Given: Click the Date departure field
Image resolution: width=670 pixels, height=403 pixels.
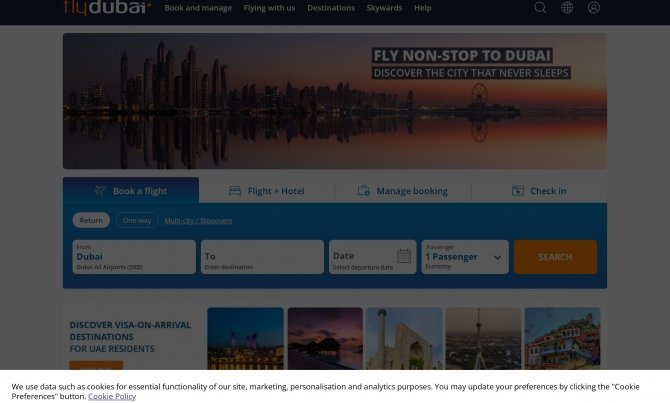Looking at the screenshot, I should click(x=373, y=257).
